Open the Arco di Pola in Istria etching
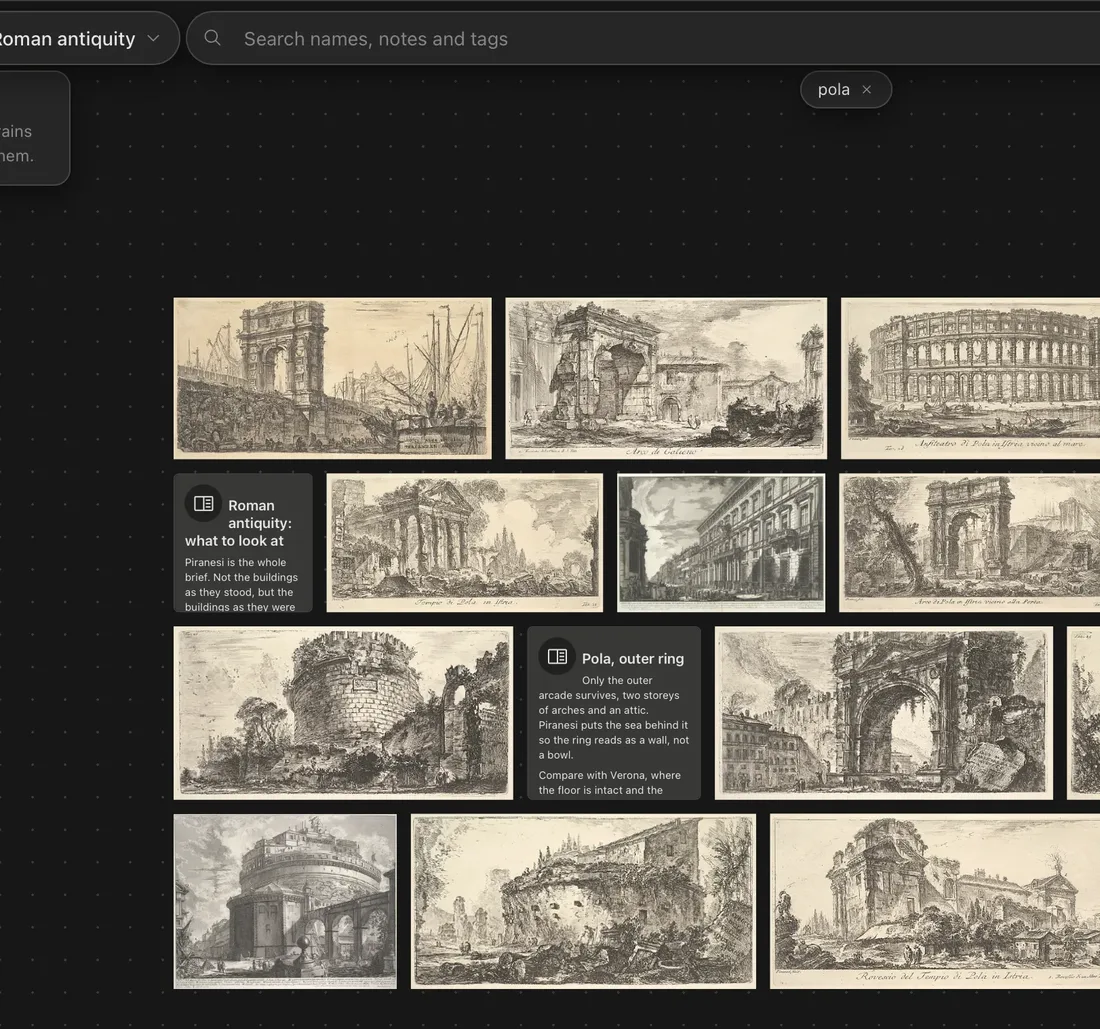The image size is (1100, 1029). pos(970,542)
